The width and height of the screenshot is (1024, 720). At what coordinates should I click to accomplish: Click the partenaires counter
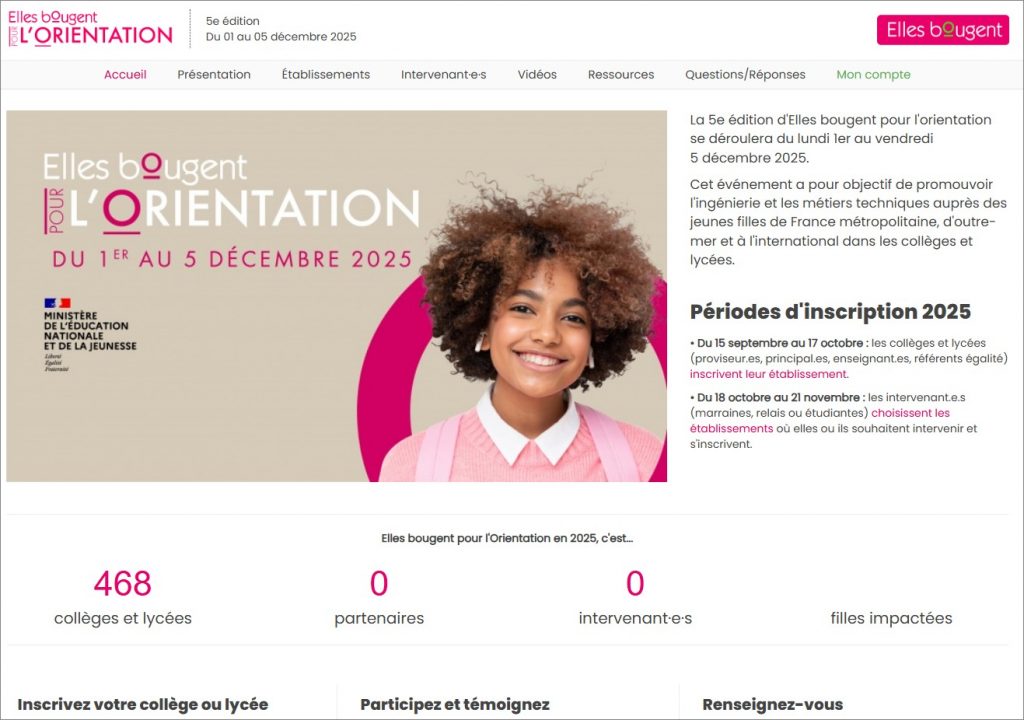[379, 598]
